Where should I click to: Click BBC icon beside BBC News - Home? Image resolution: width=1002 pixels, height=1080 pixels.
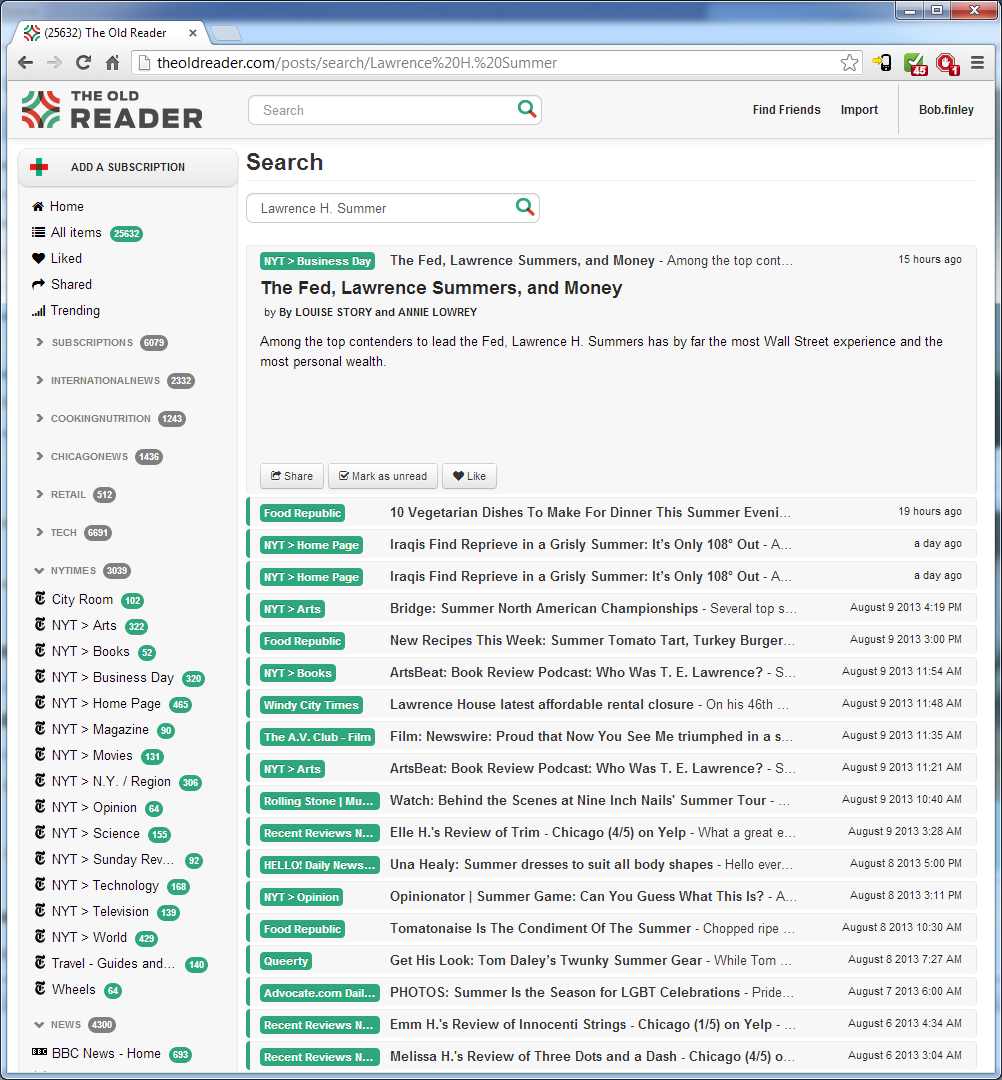click(x=39, y=1052)
